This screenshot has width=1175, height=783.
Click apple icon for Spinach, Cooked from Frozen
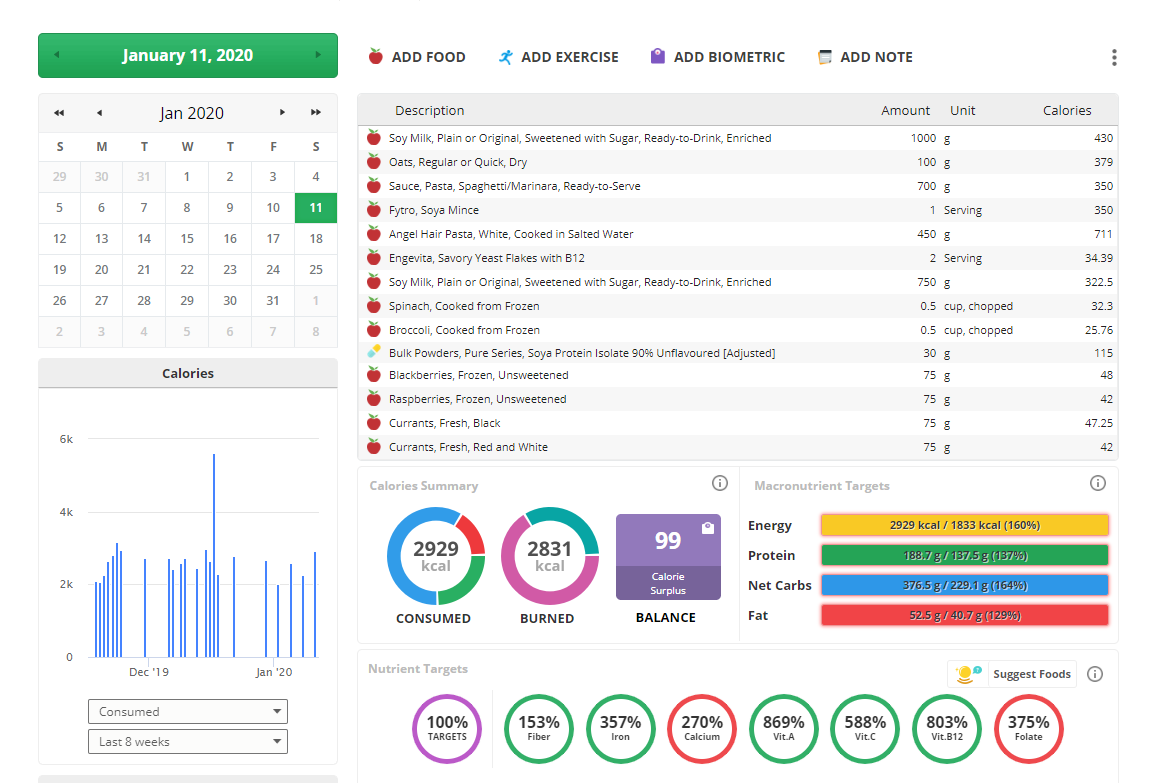tap(373, 306)
